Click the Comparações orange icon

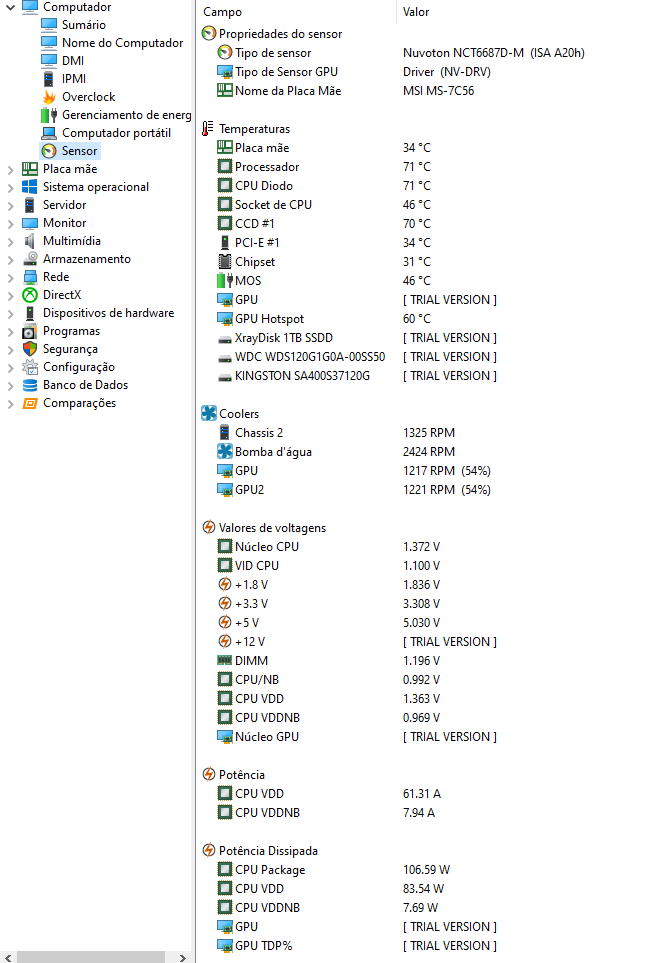pyautogui.click(x=29, y=403)
